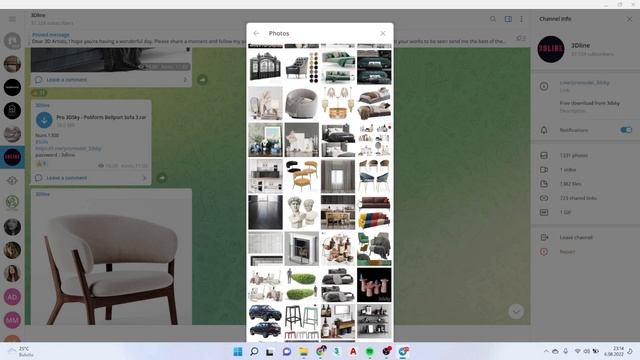This screenshot has width=640, height=360.
Task: Jump to bottom with the down-arrow button
Action: 516,311
